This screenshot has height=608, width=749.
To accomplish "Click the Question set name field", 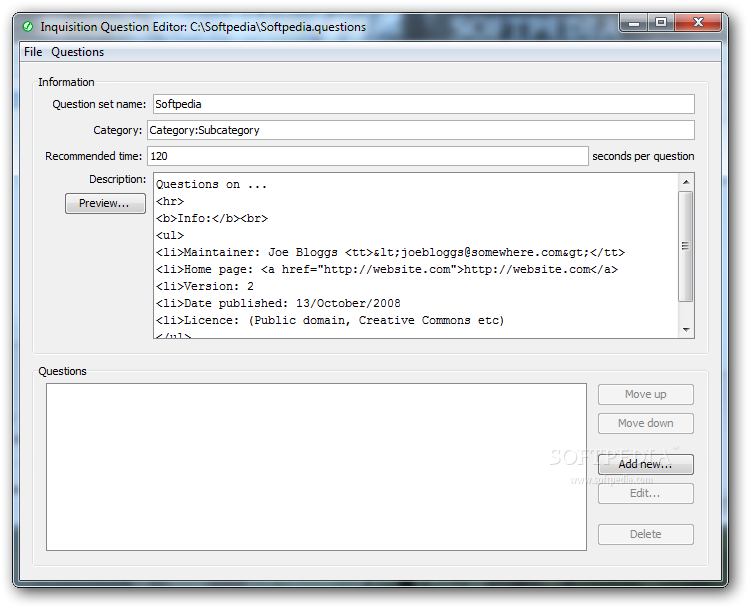I will (x=424, y=104).
